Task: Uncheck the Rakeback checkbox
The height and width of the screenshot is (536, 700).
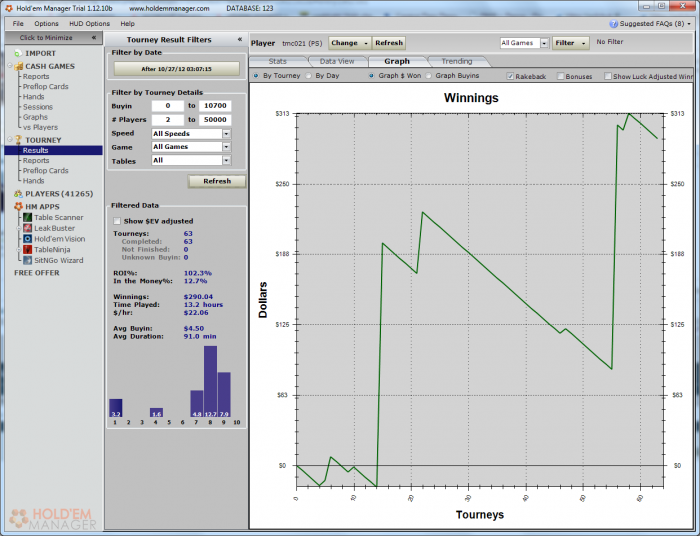Action: tap(510, 76)
